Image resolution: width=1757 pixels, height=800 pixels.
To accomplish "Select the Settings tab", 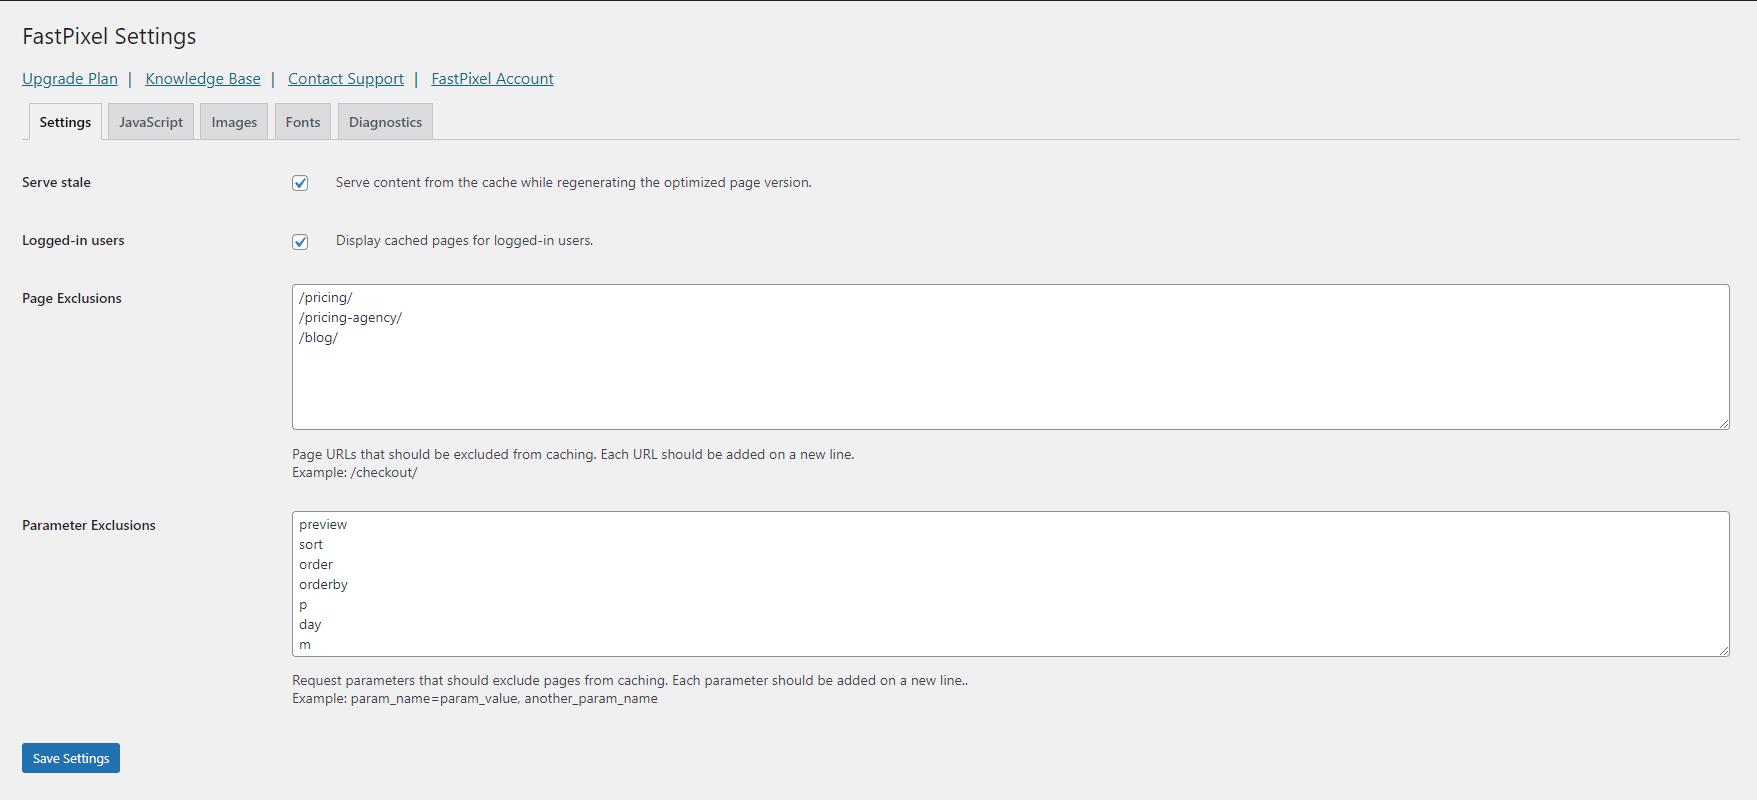I will (x=65, y=122).
